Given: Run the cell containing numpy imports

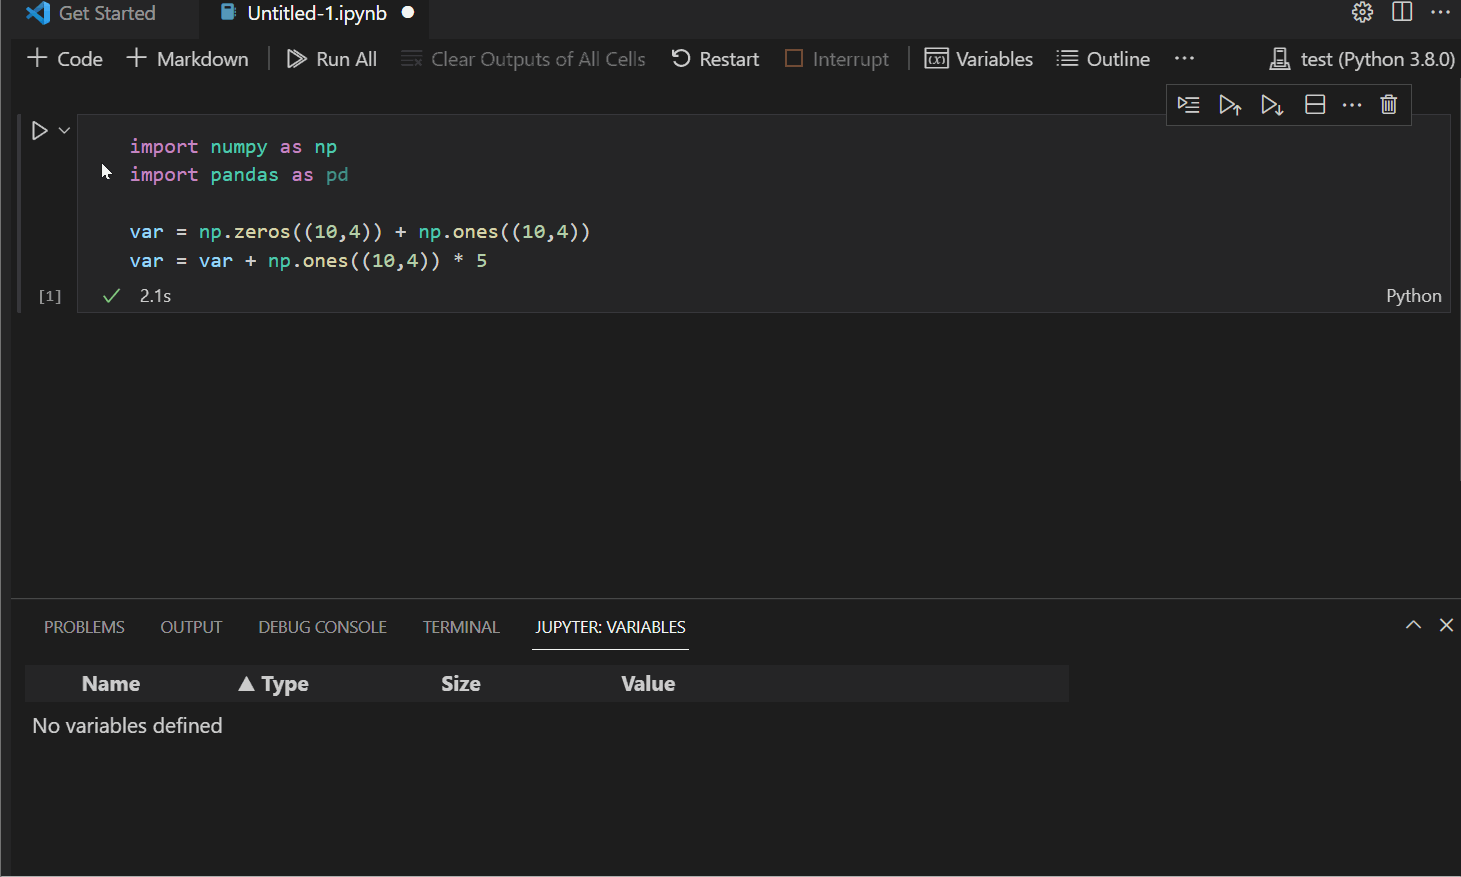Looking at the screenshot, I should (x=40, y=130).
